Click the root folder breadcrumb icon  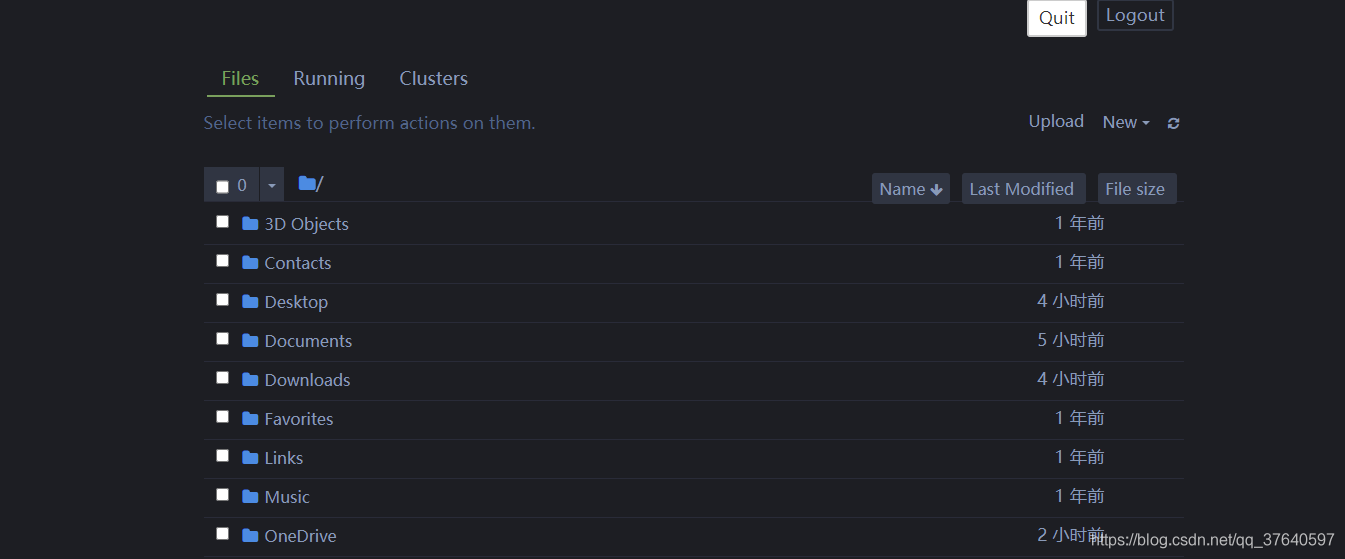coord(307,183)
